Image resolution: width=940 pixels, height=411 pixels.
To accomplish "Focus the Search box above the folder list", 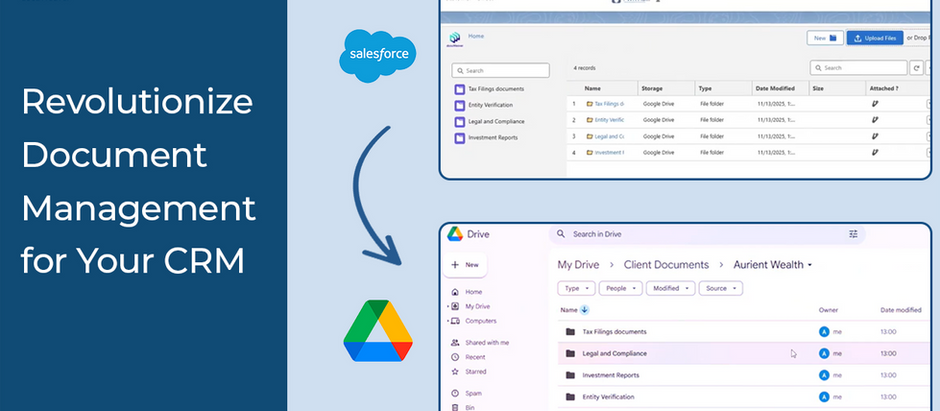I will pos(501,71).
